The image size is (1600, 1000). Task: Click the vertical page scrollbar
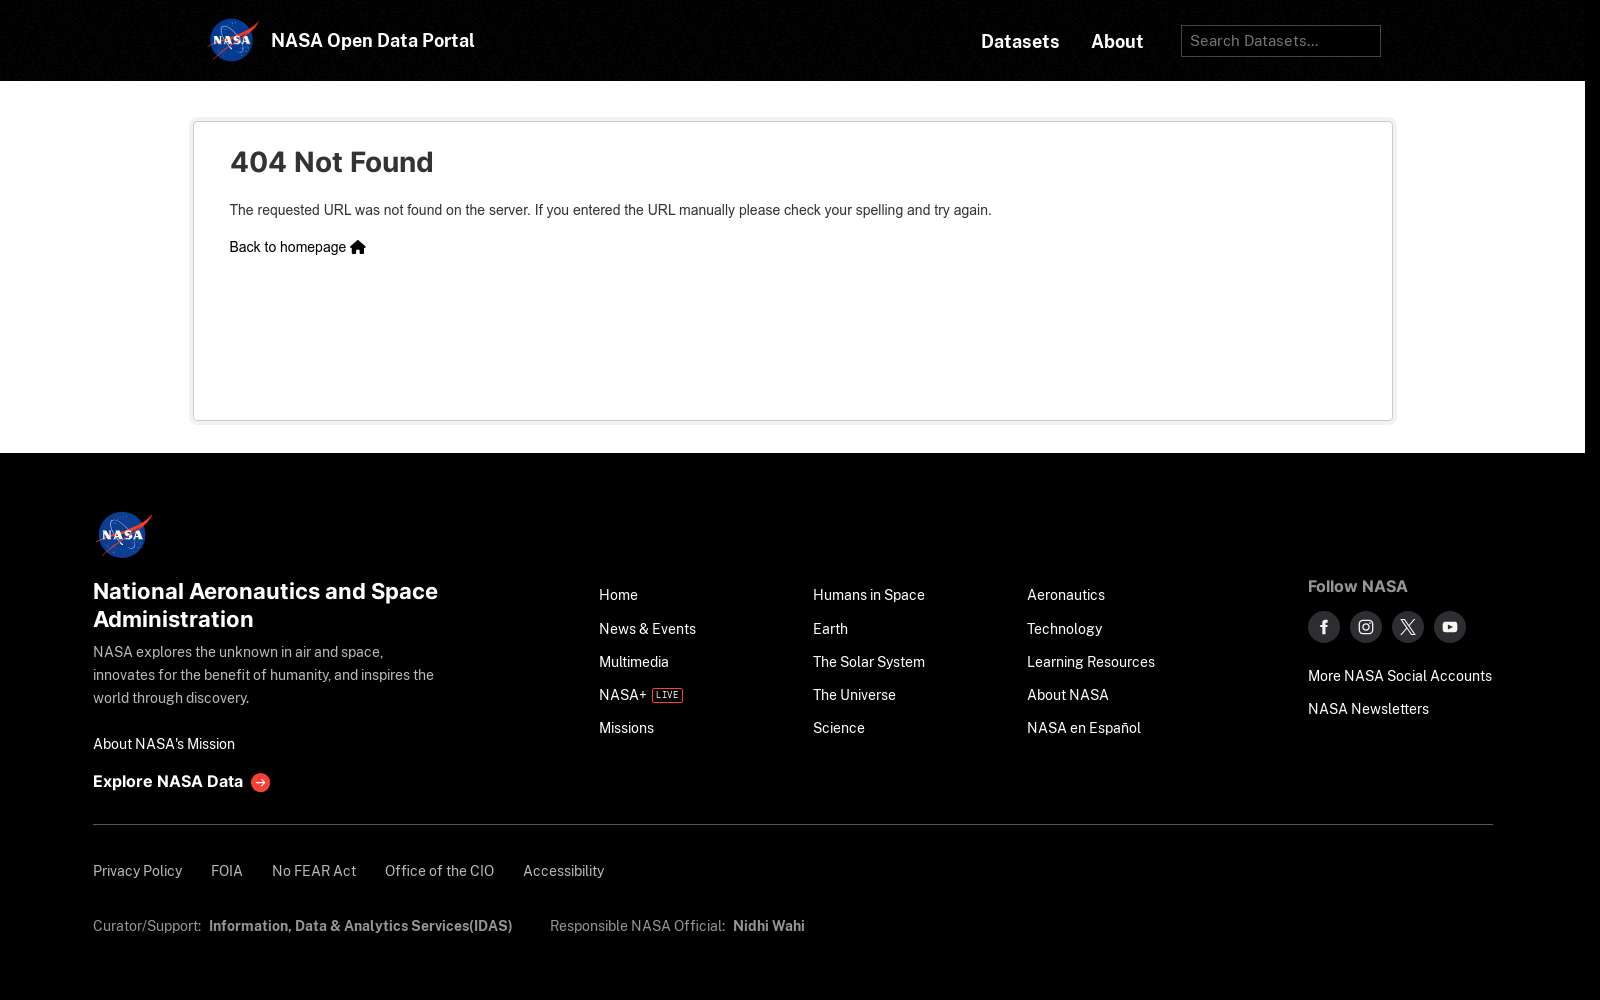(1592, 500)
